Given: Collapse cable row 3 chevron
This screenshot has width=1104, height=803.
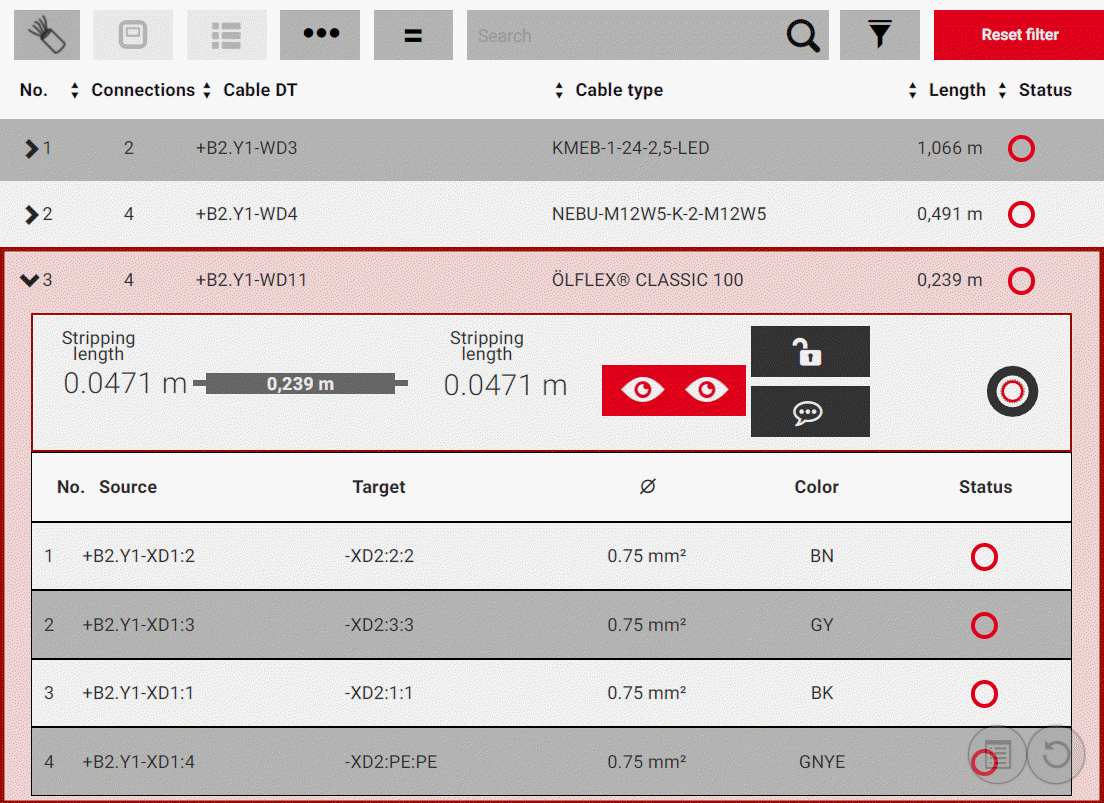Looking at the screenshot, I should pos(30,281).
